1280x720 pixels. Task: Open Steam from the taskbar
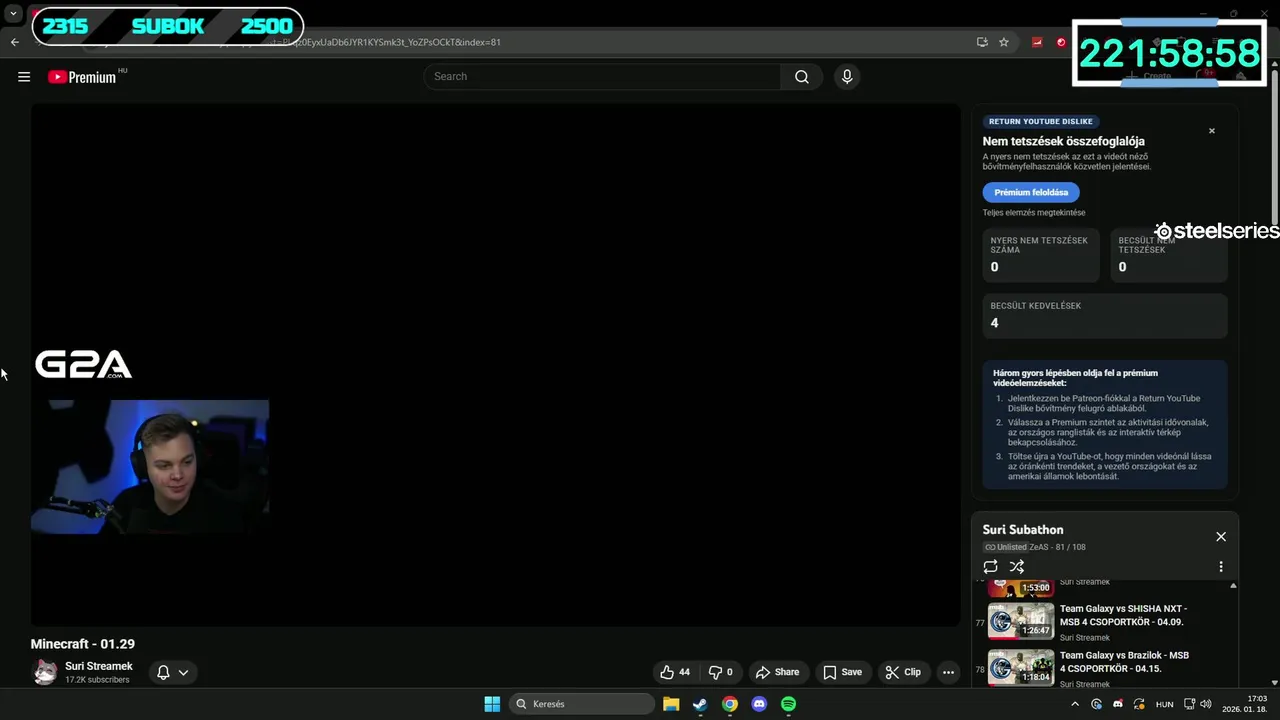pos(700,704)
